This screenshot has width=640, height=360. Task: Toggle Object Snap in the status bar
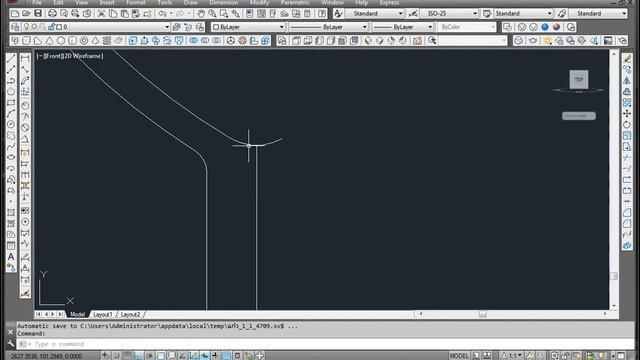pyautogui.click(x=160, y=356)
